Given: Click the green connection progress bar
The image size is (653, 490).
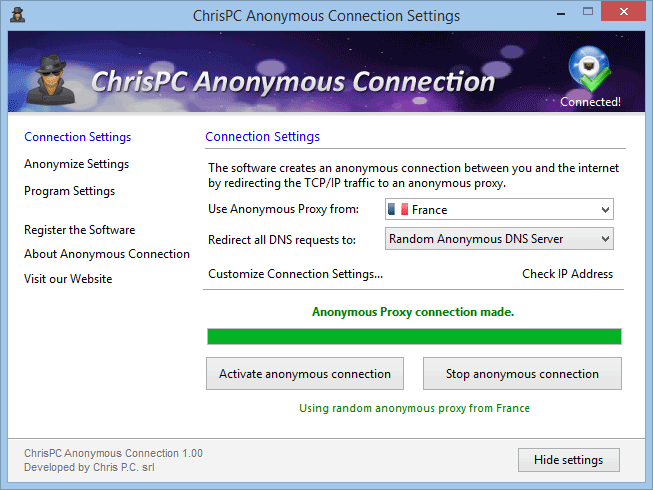Looking at the screenshot, I should point(413,336).
